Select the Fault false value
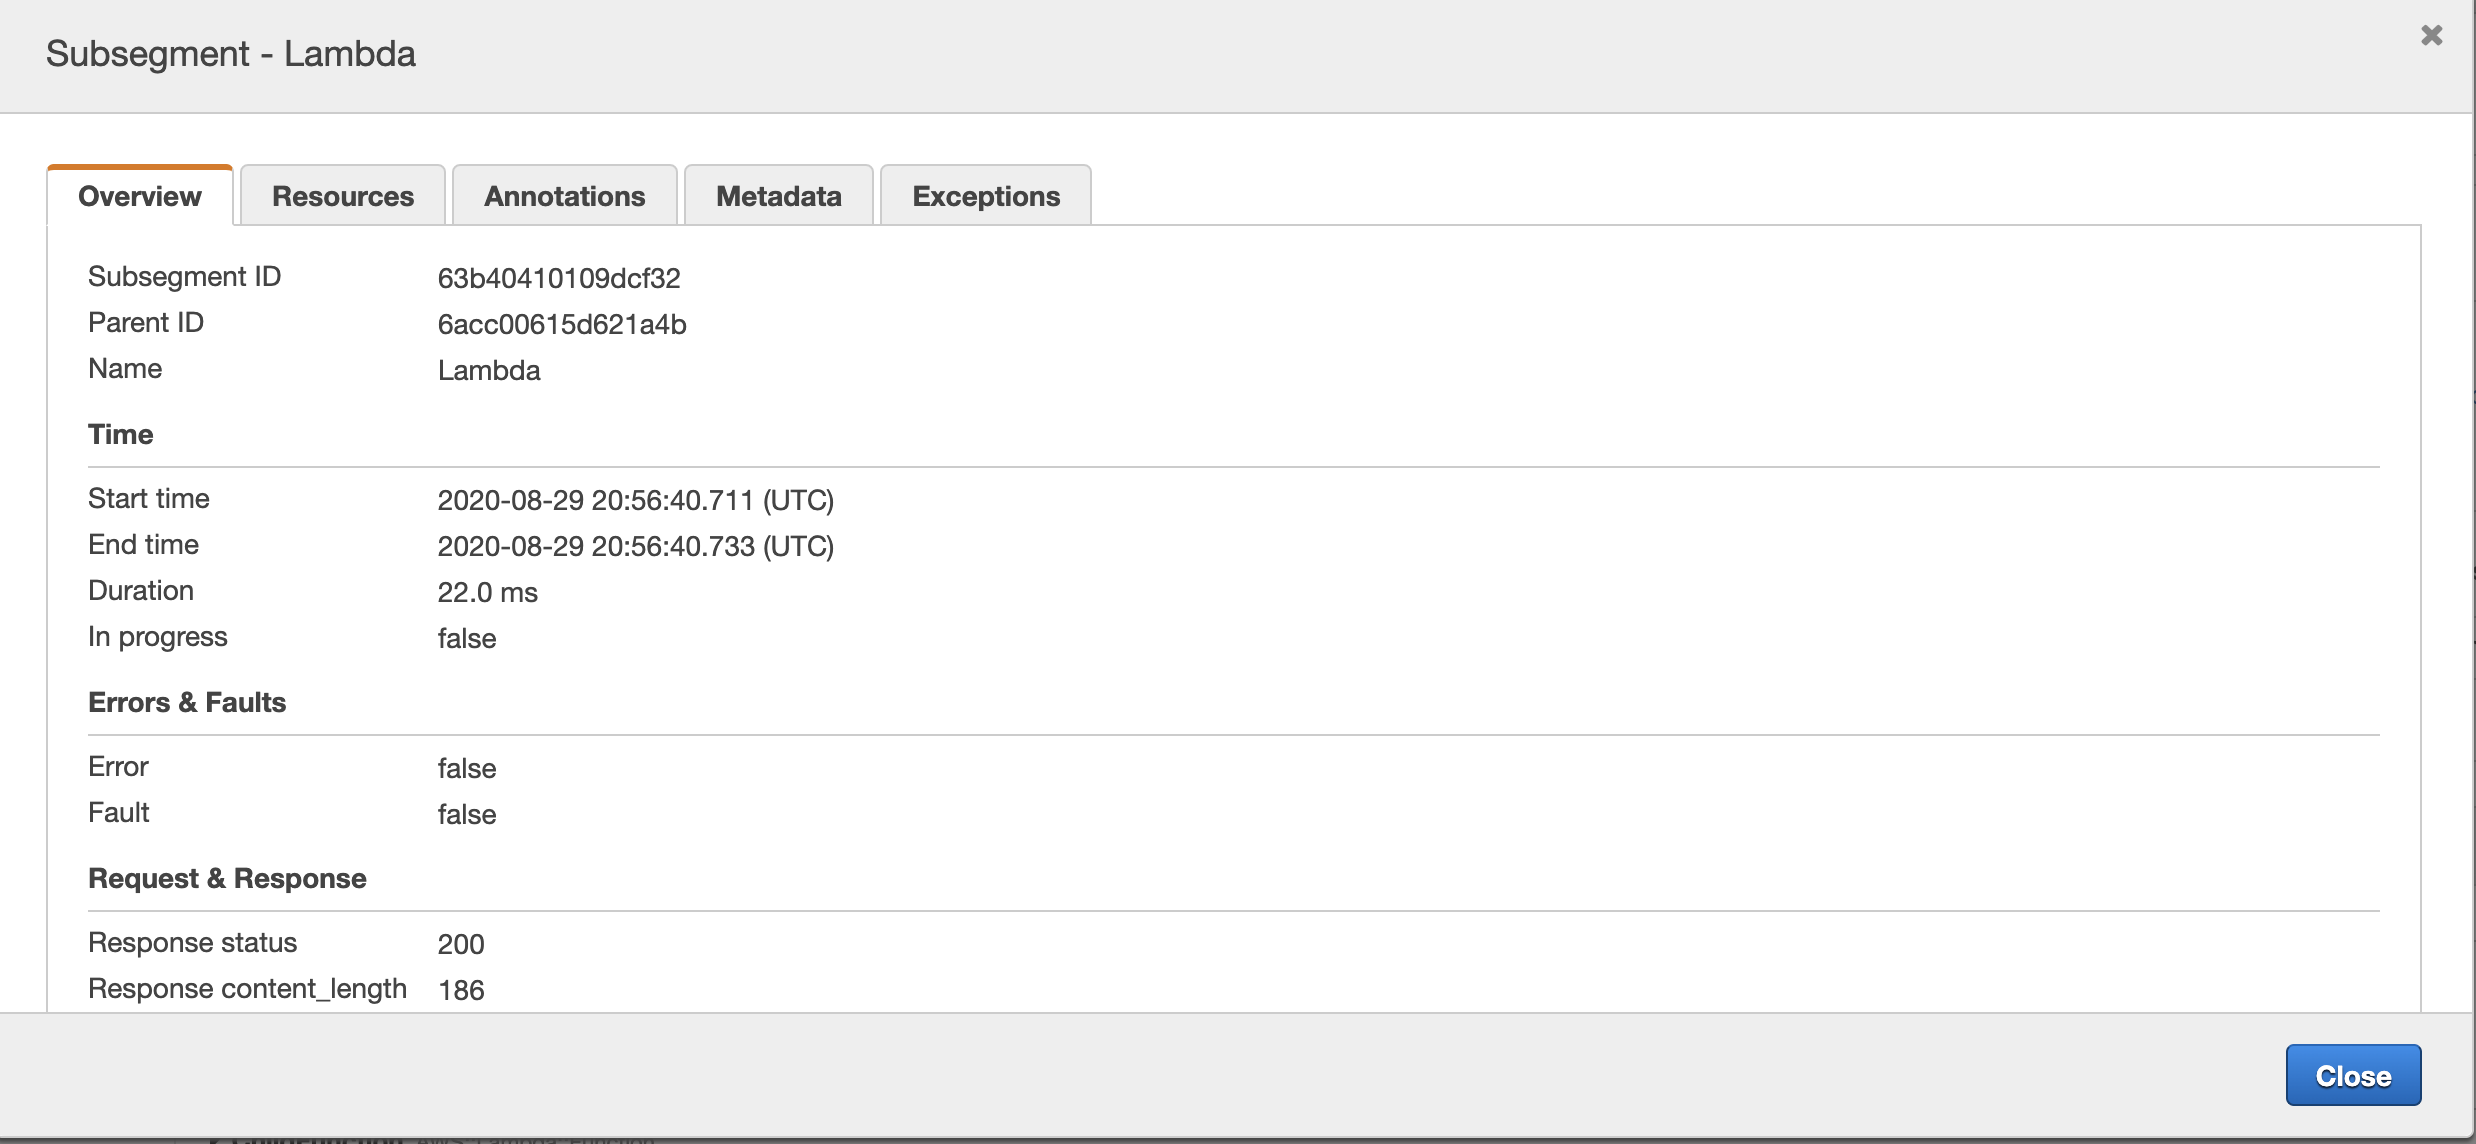Screen dimensions: 2476x1144 pyautogui.click(x=466, y=814)
